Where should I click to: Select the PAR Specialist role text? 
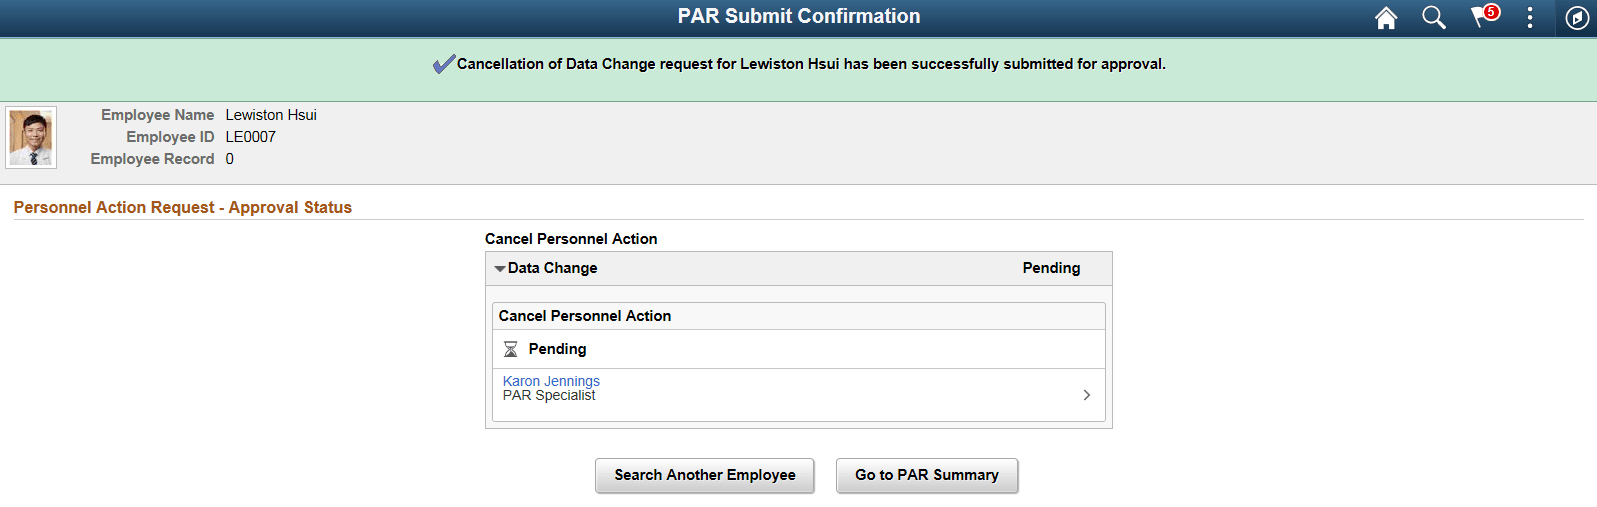[x=549, y=396]
